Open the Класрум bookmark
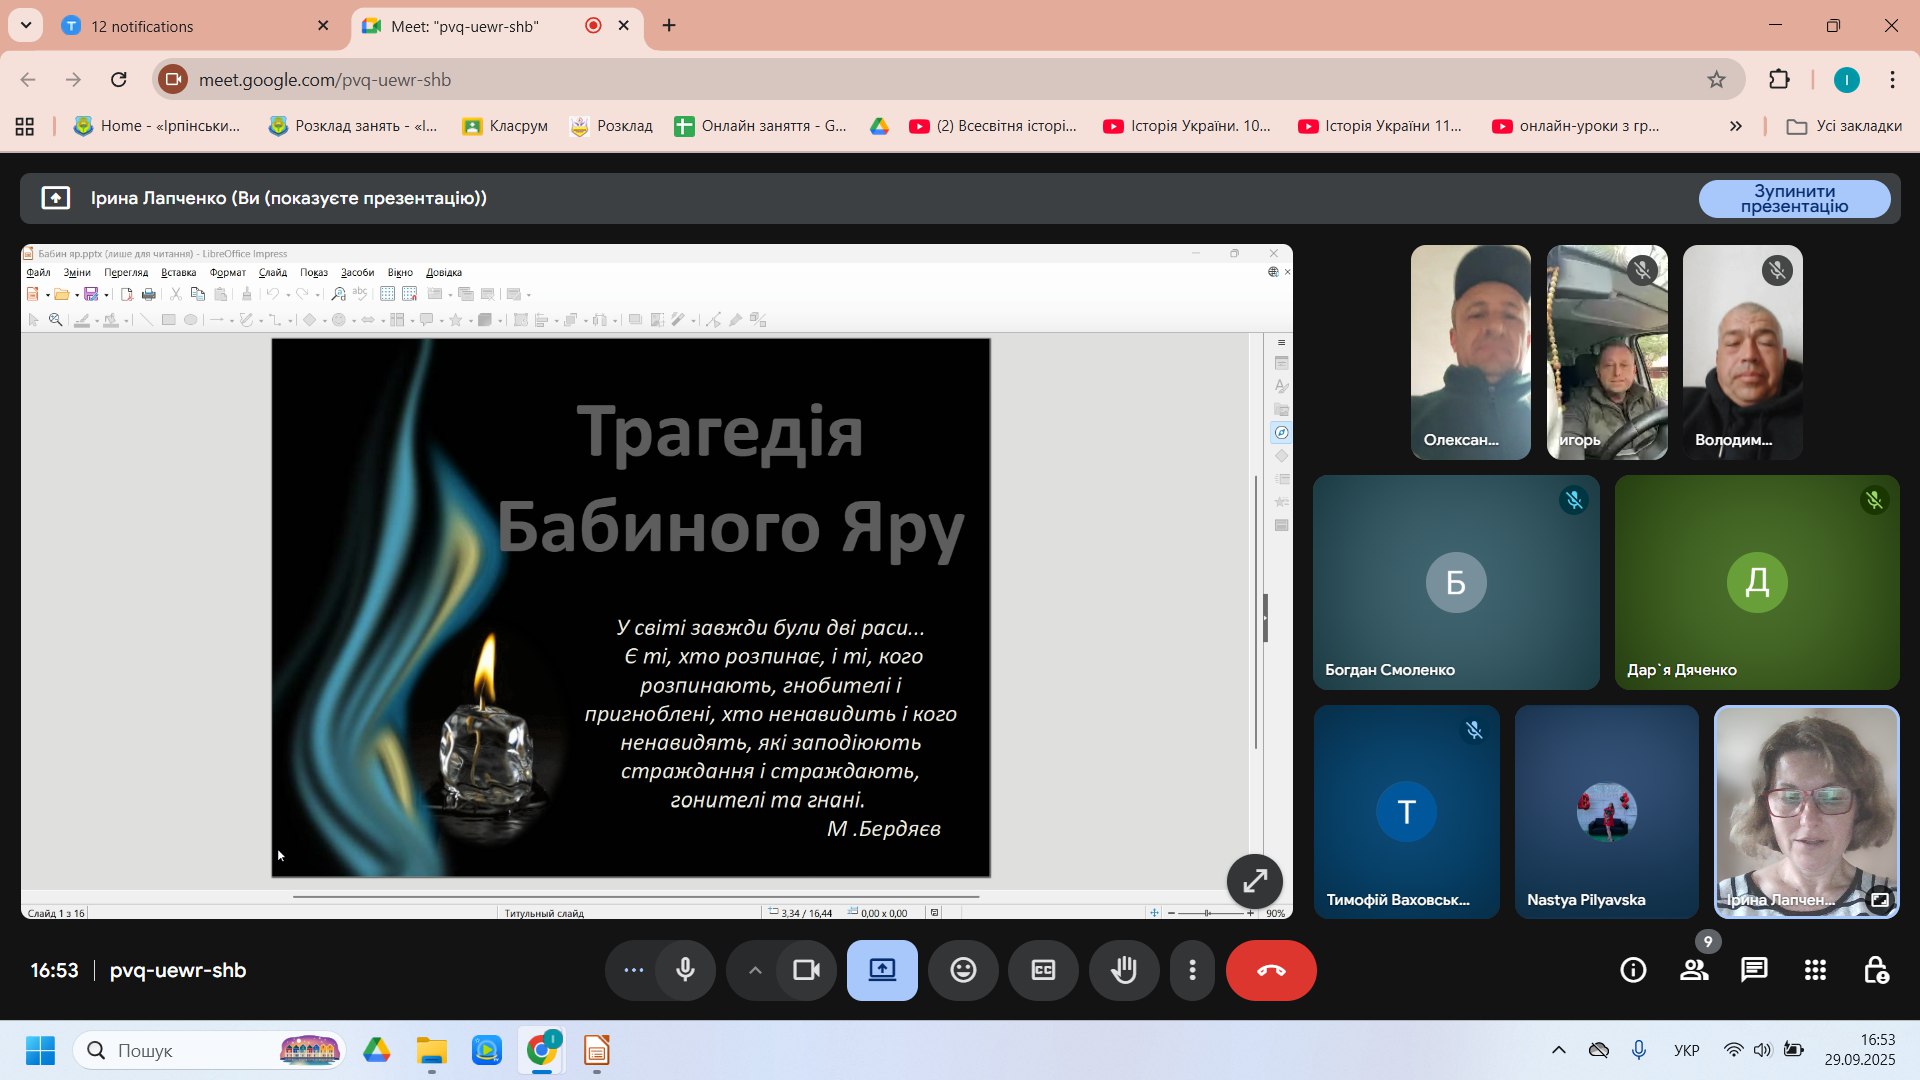The width and height of the screenshot is (1920, 1080). (505, 126)
